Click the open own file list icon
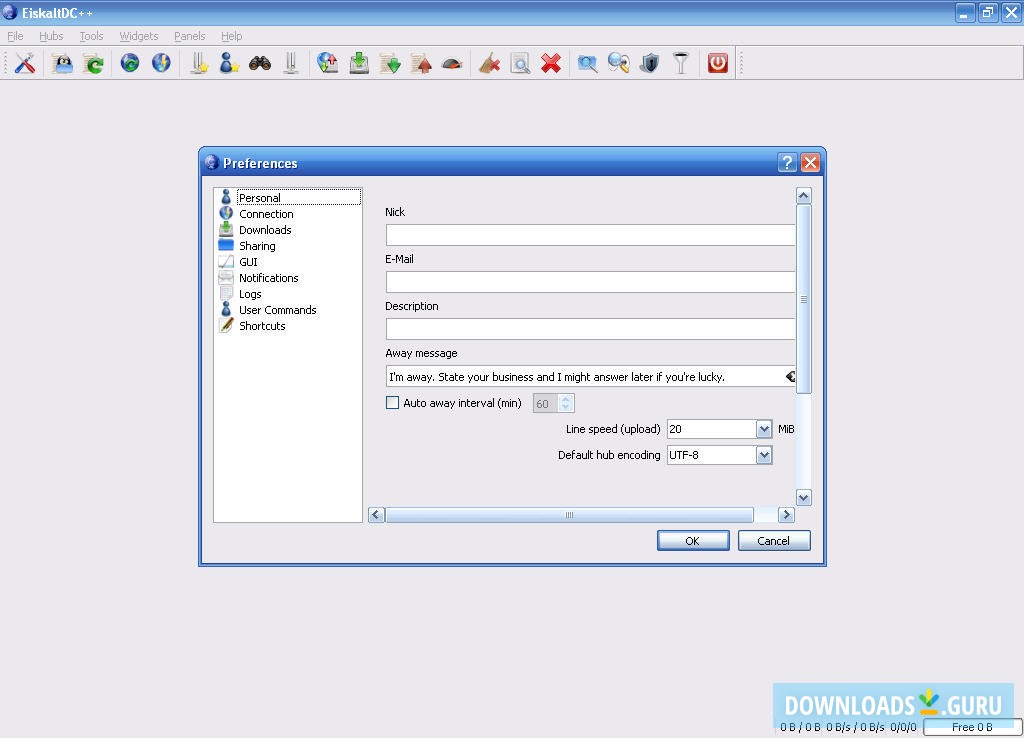This screenshot has width=1024, height=738. click(63, 63)
